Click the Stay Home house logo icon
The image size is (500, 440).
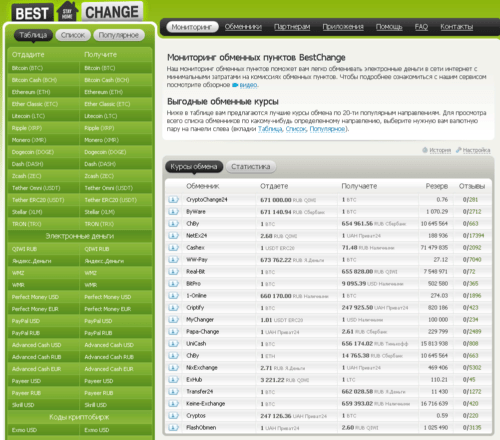point(67,12)
